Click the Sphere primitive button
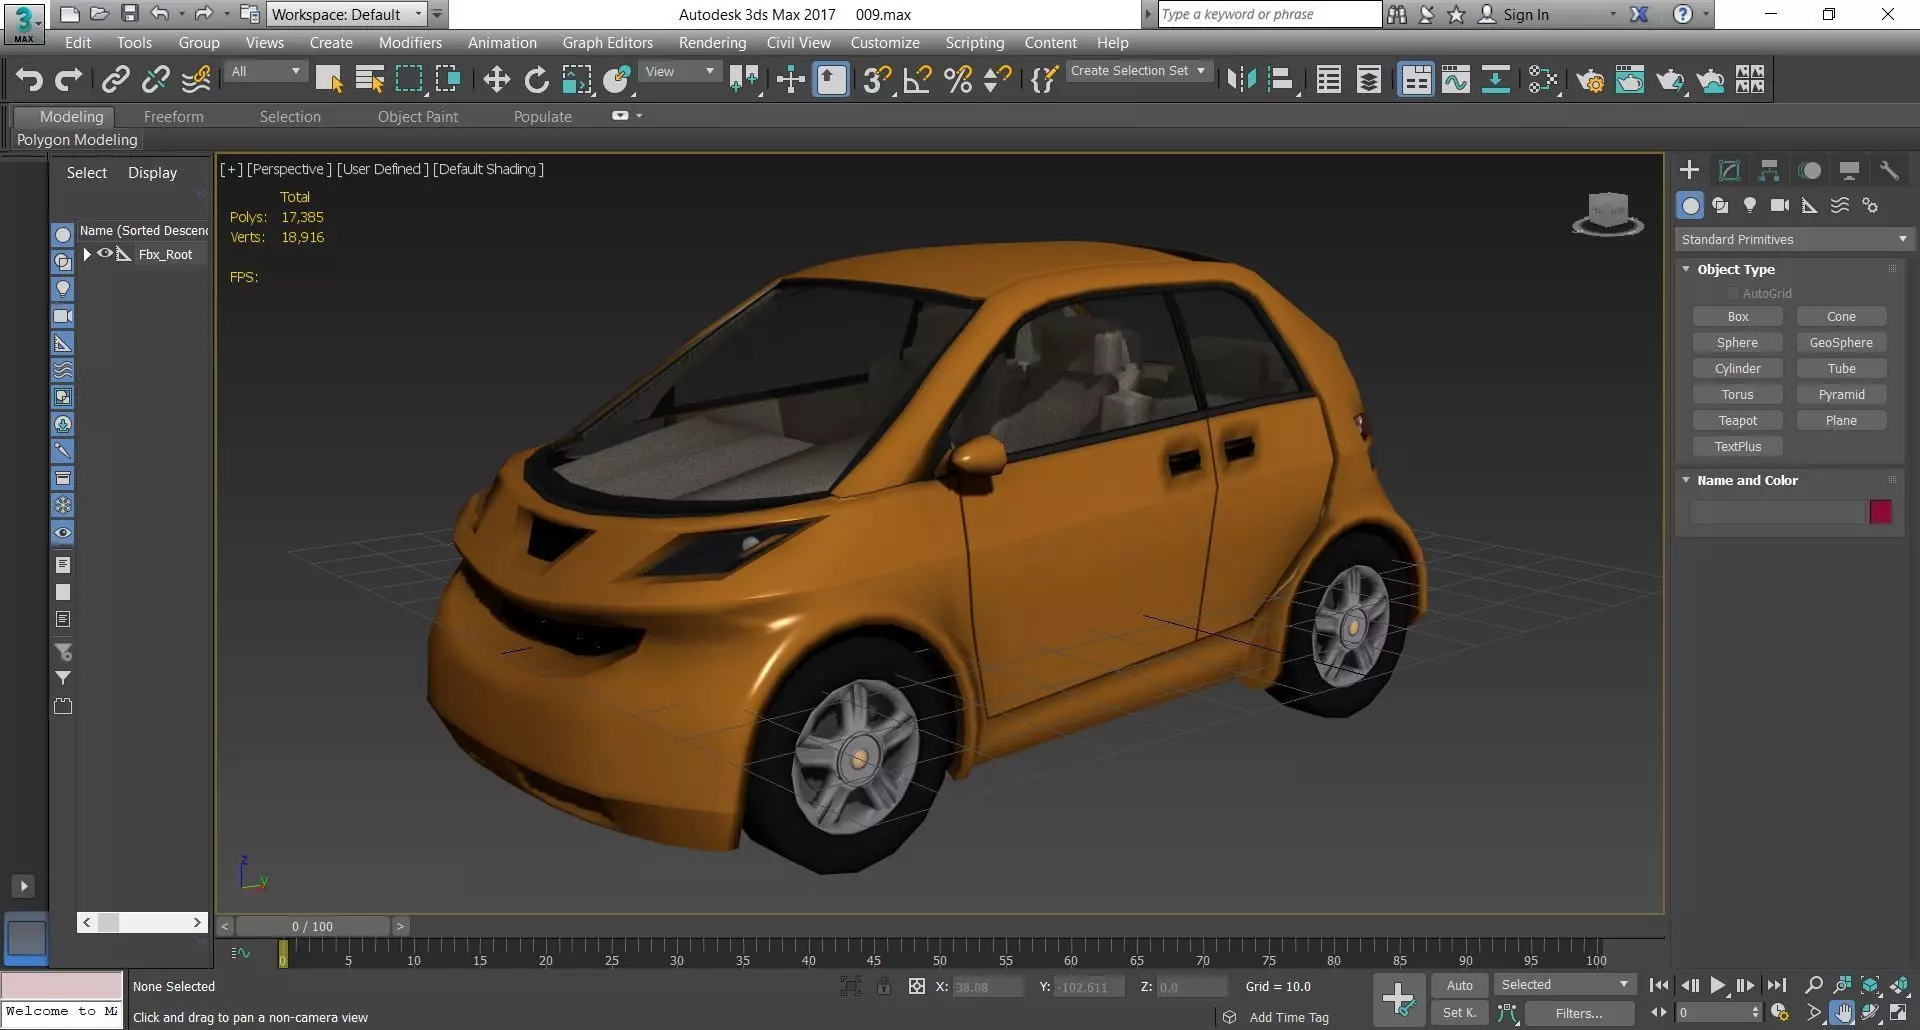The height and width of the screenshot is (1030, 1920). point(1737,343)
